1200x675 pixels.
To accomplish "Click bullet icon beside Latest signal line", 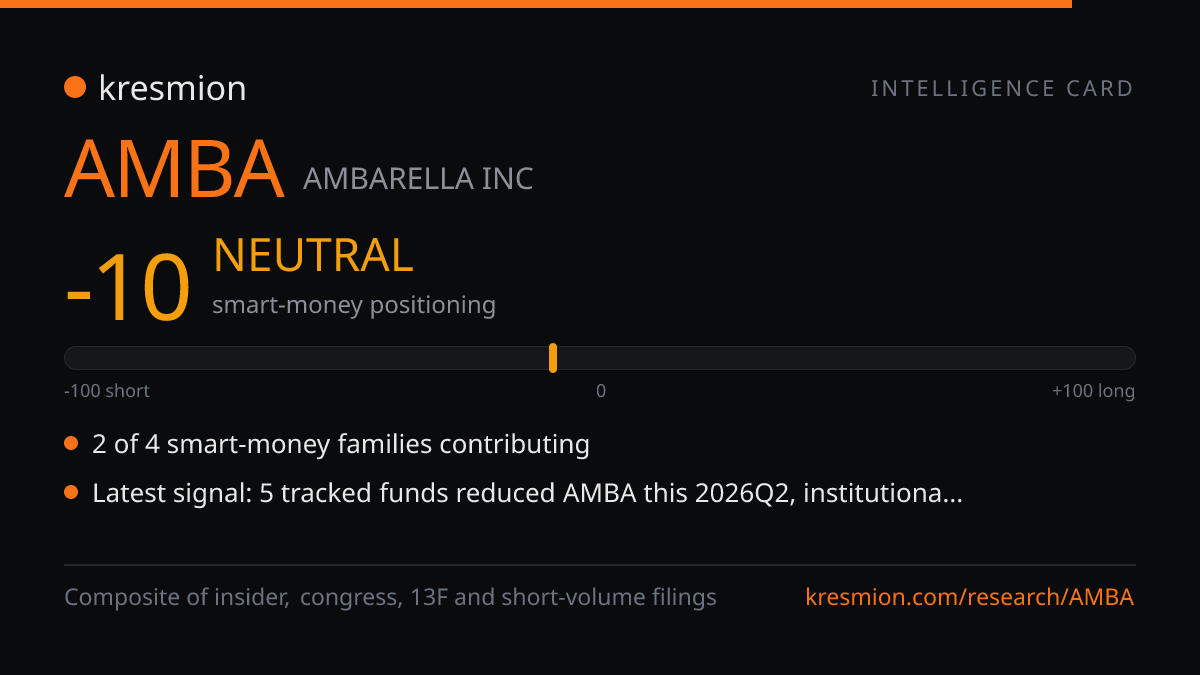I will [71, 492].
